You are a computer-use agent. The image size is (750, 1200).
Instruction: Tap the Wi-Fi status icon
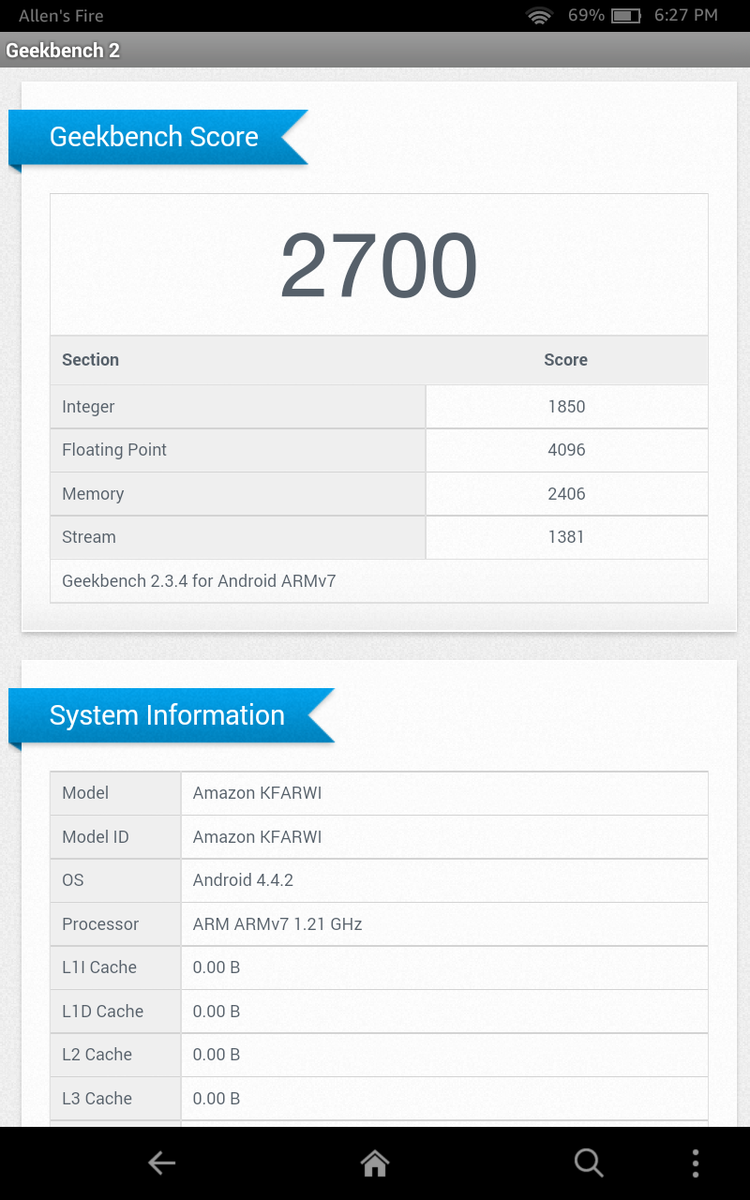click(541, 16)
